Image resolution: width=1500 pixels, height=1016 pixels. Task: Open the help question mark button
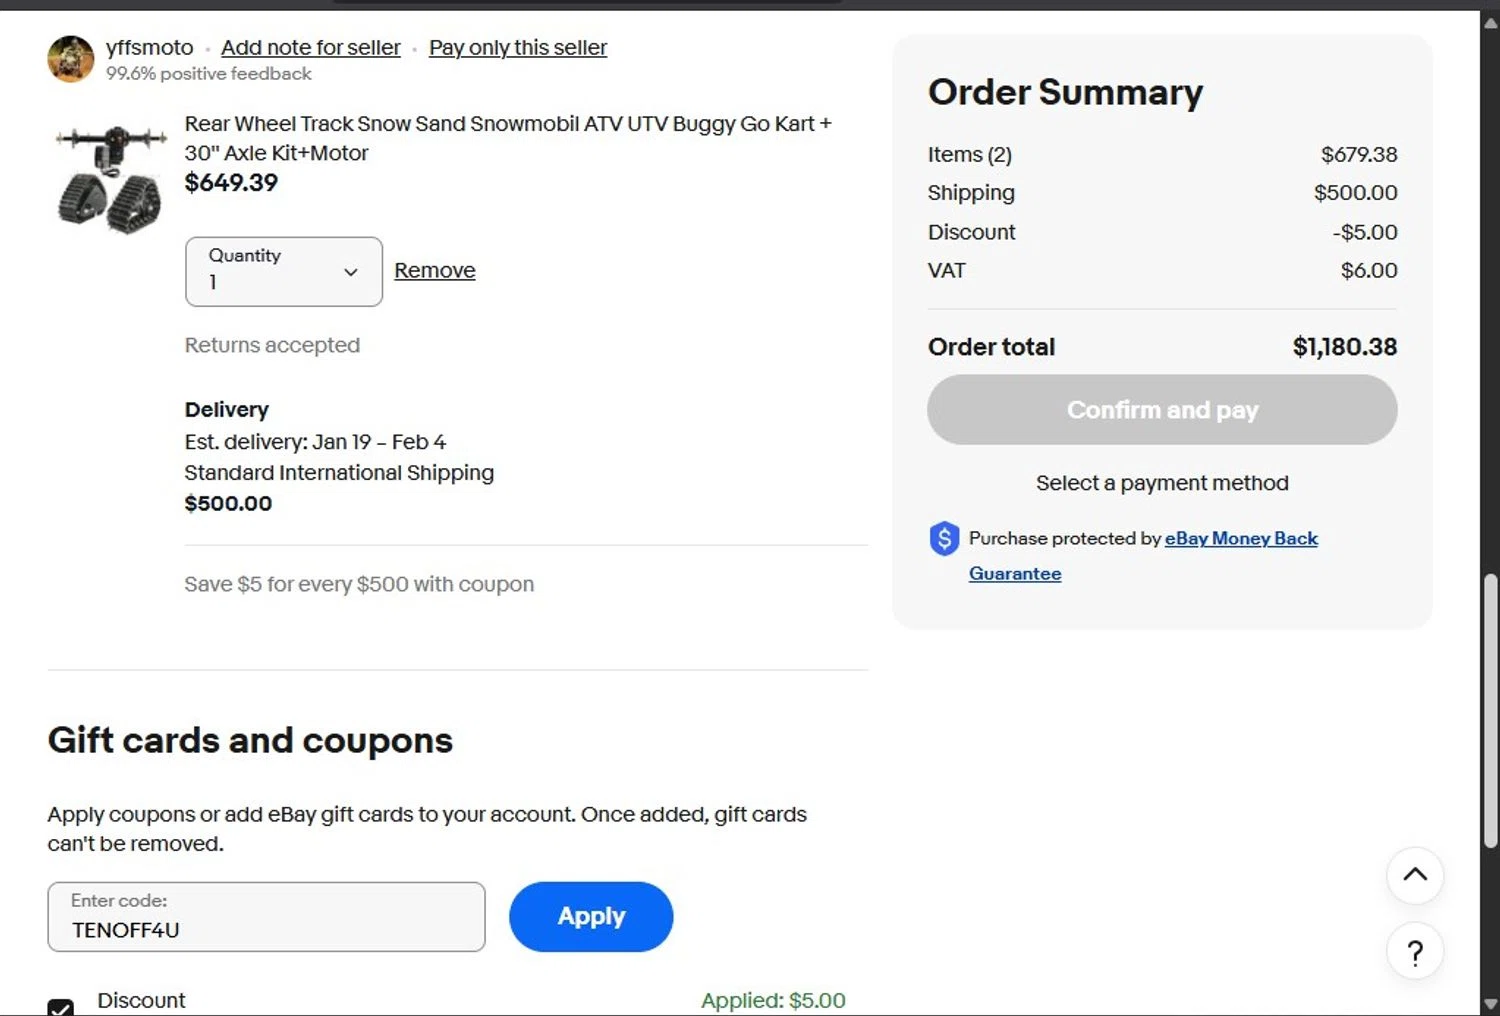click(1414, 953)
